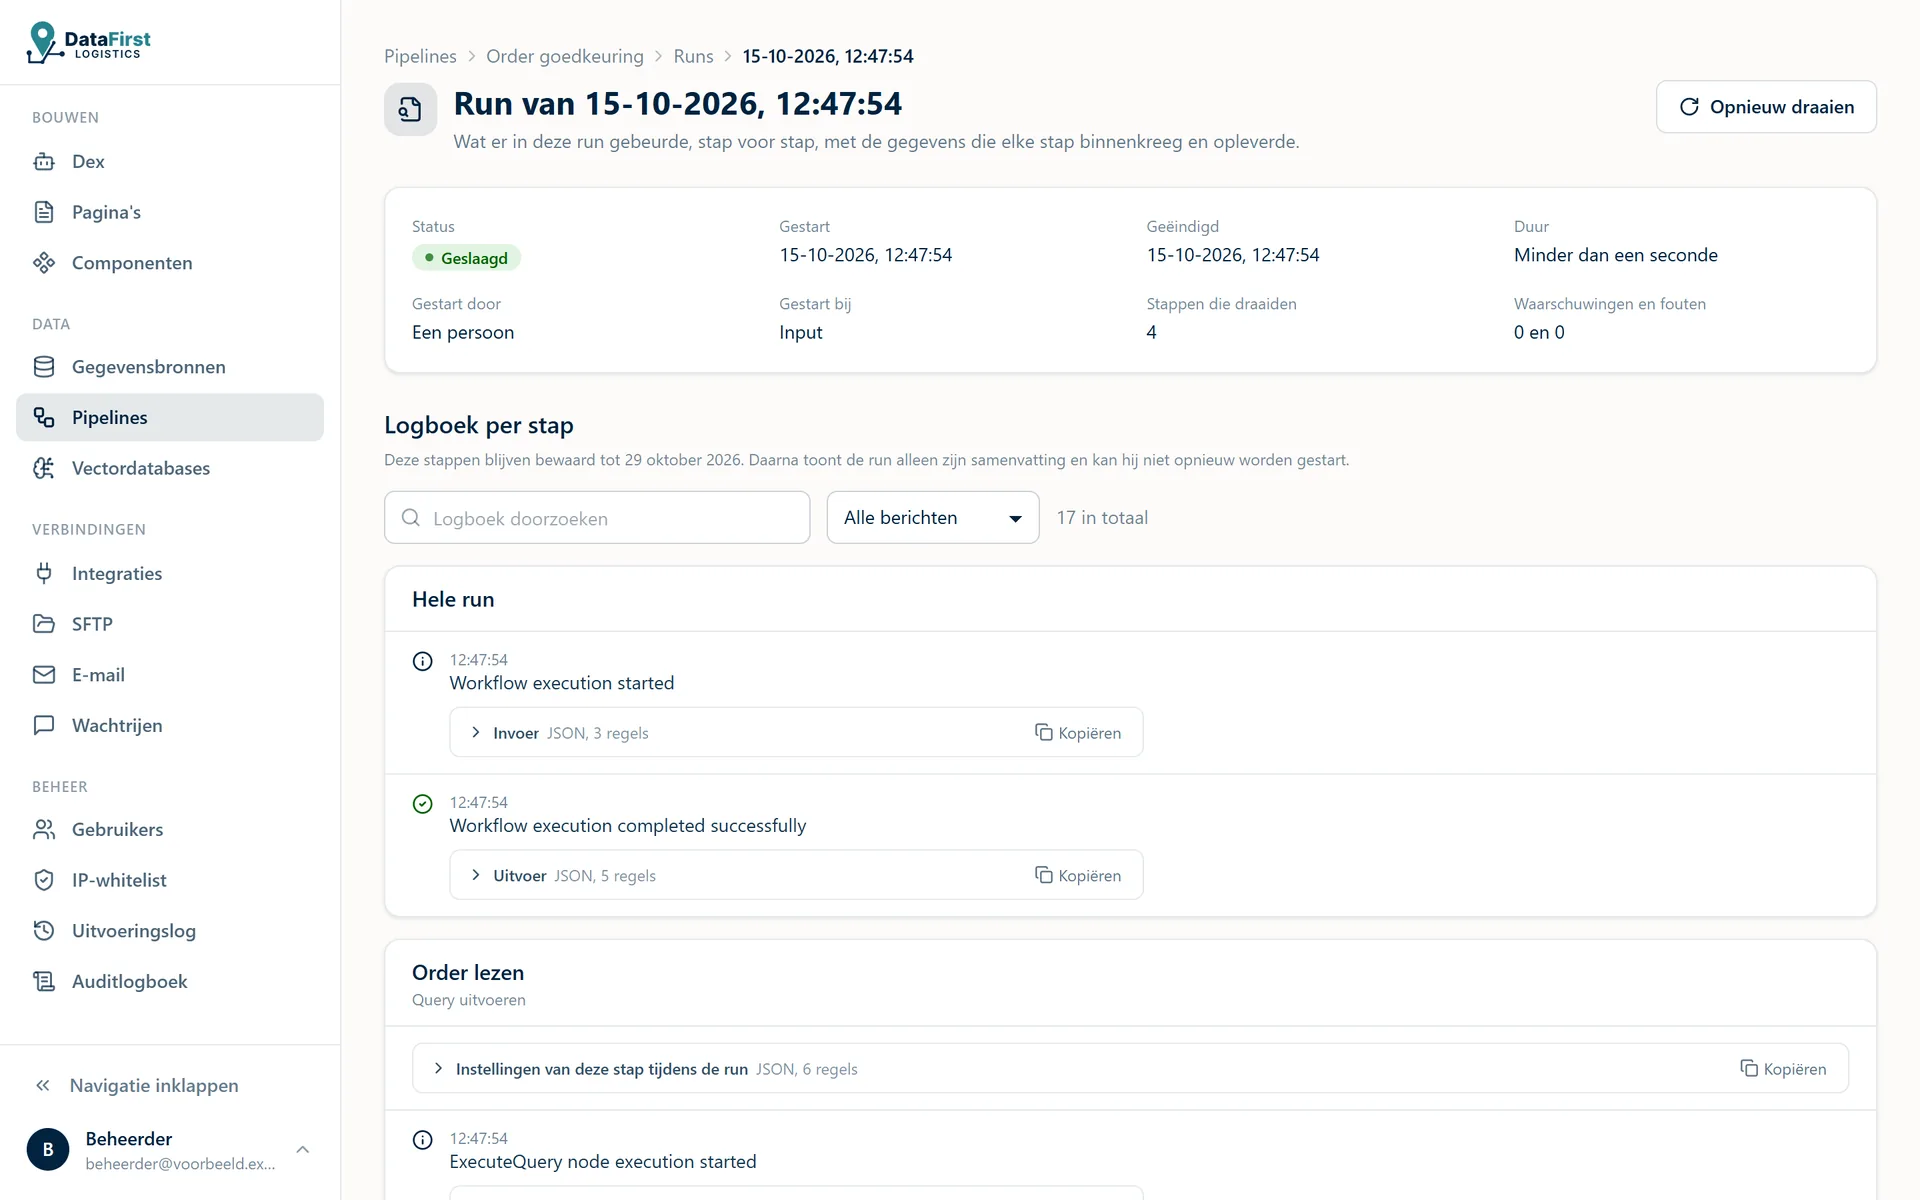This screenshot has height=1200, width=1920.
Task: Click the Hele run section heading
Action: 453,600
